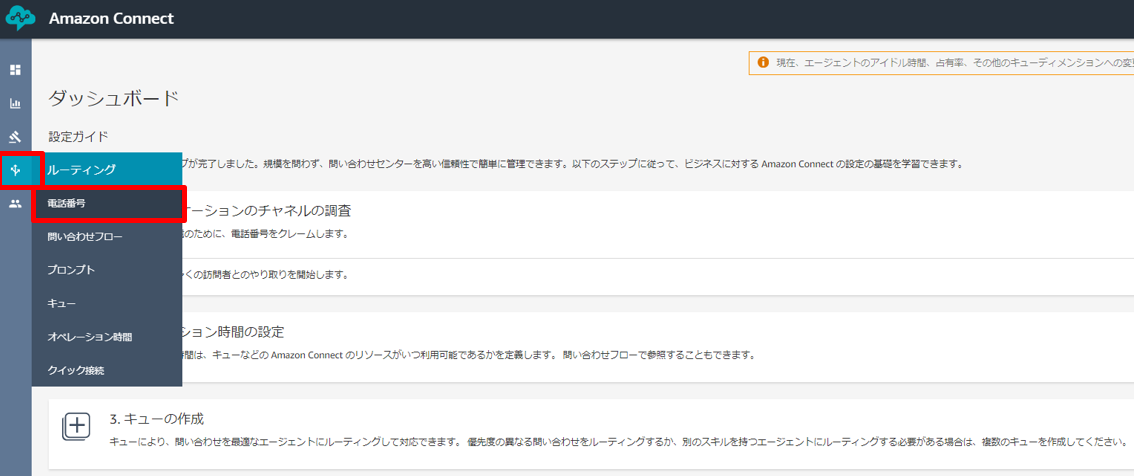Click the ダッシュボード heading
Viewport: 1134px width, 476px height.
pyautogui.click(x=113, y=99)
